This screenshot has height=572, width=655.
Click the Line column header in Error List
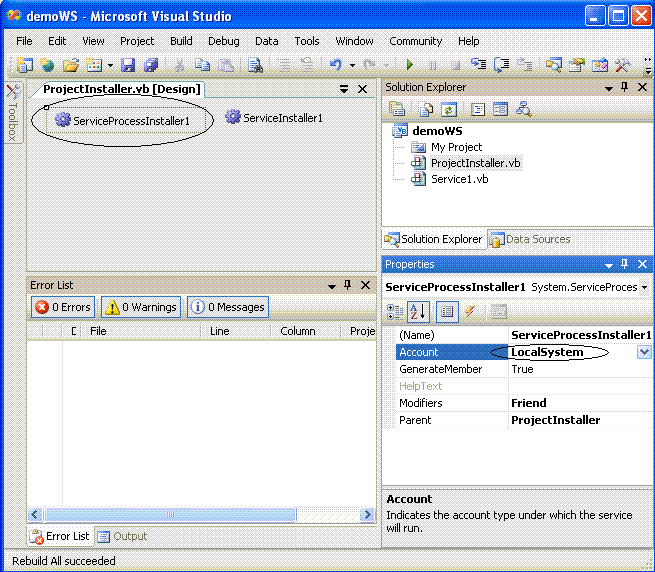(x=236, y=331)
